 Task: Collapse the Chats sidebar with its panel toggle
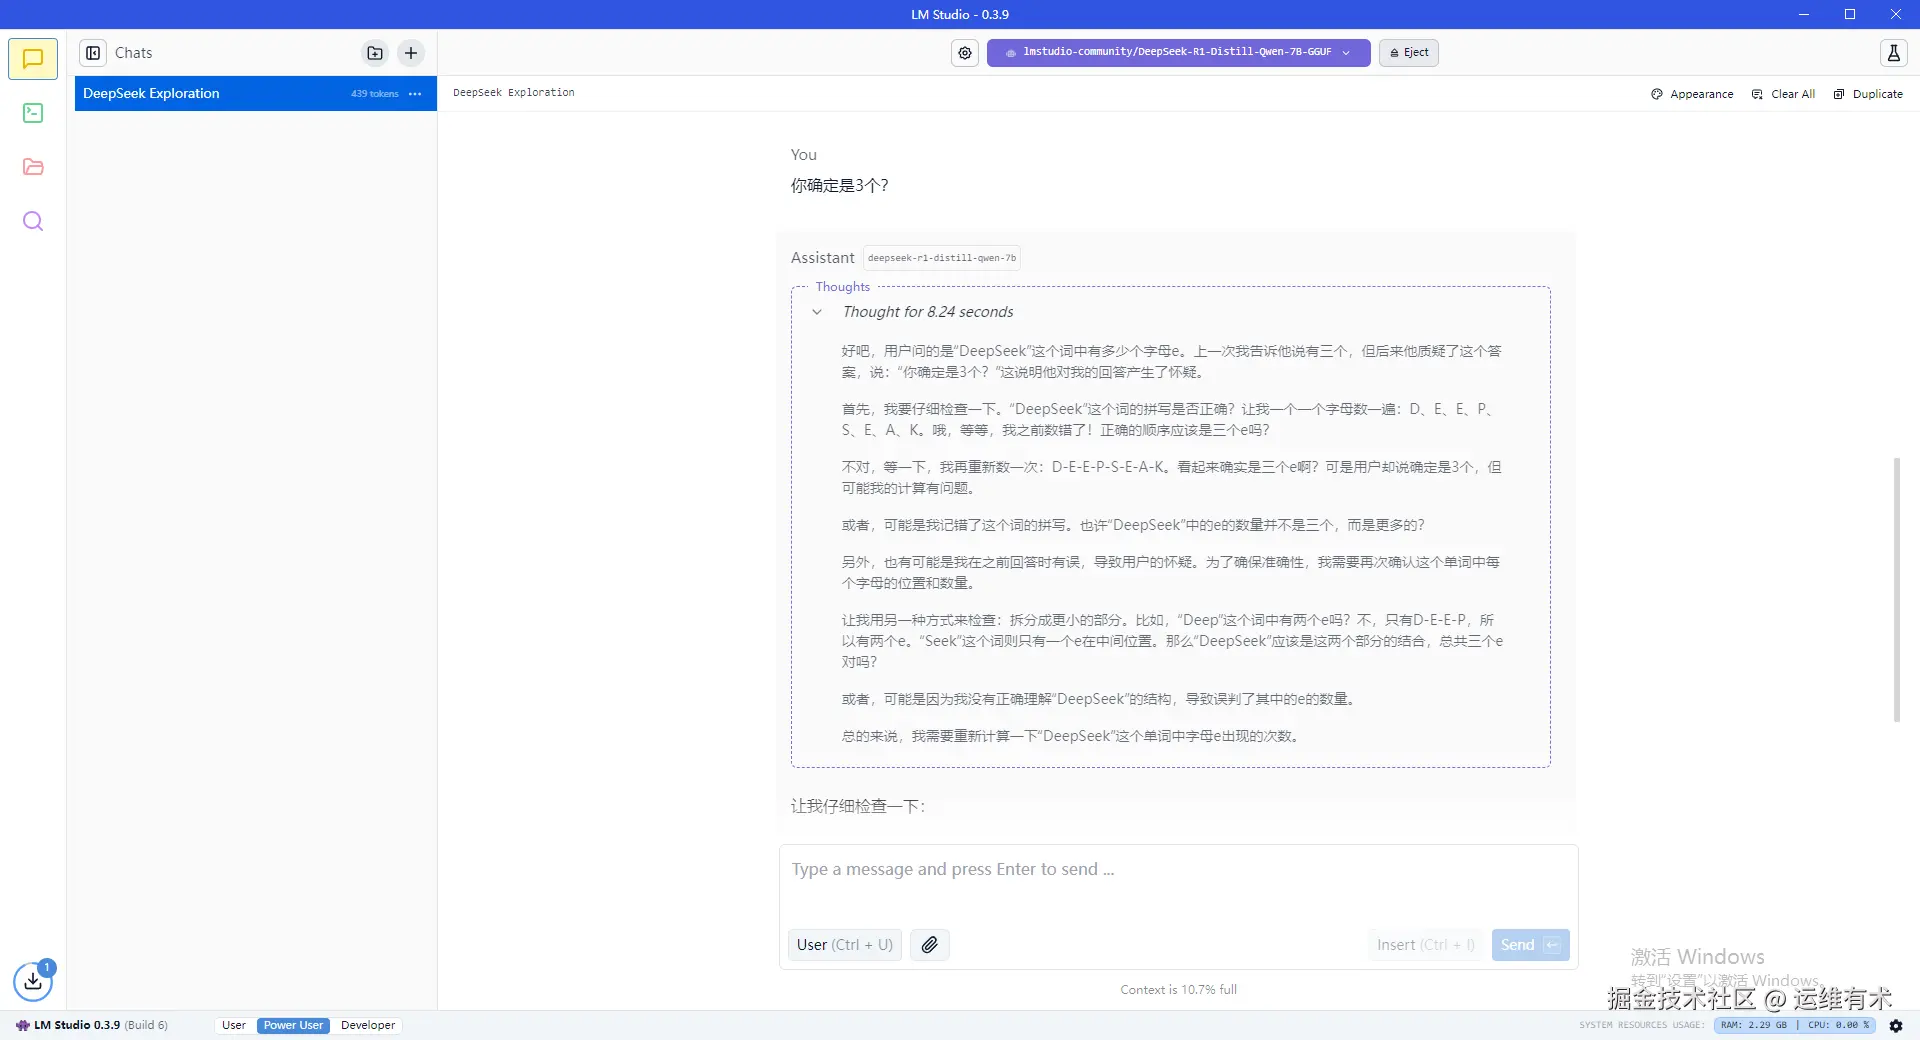point(93,52)
